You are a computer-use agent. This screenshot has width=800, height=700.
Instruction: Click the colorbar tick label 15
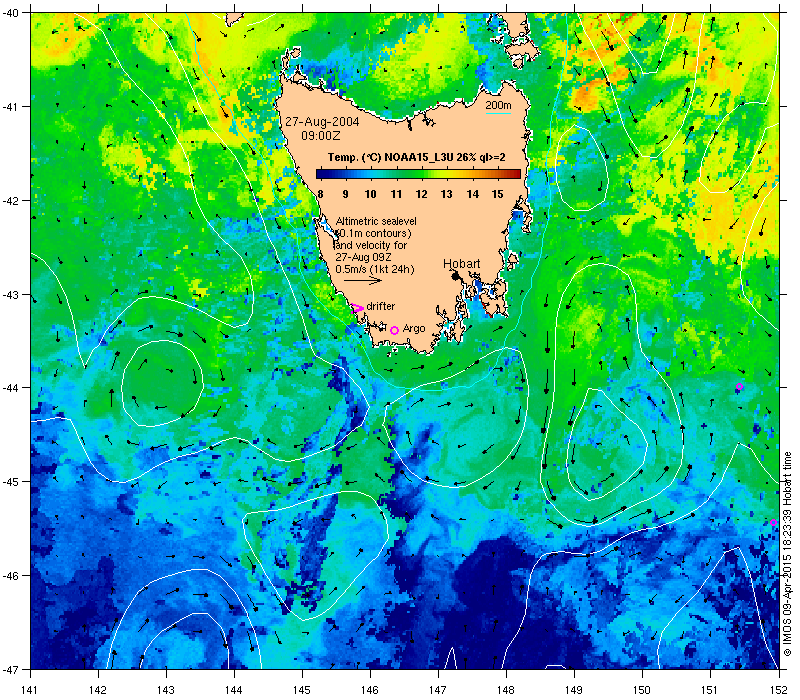pyautogui.click(x=497, y=194)
